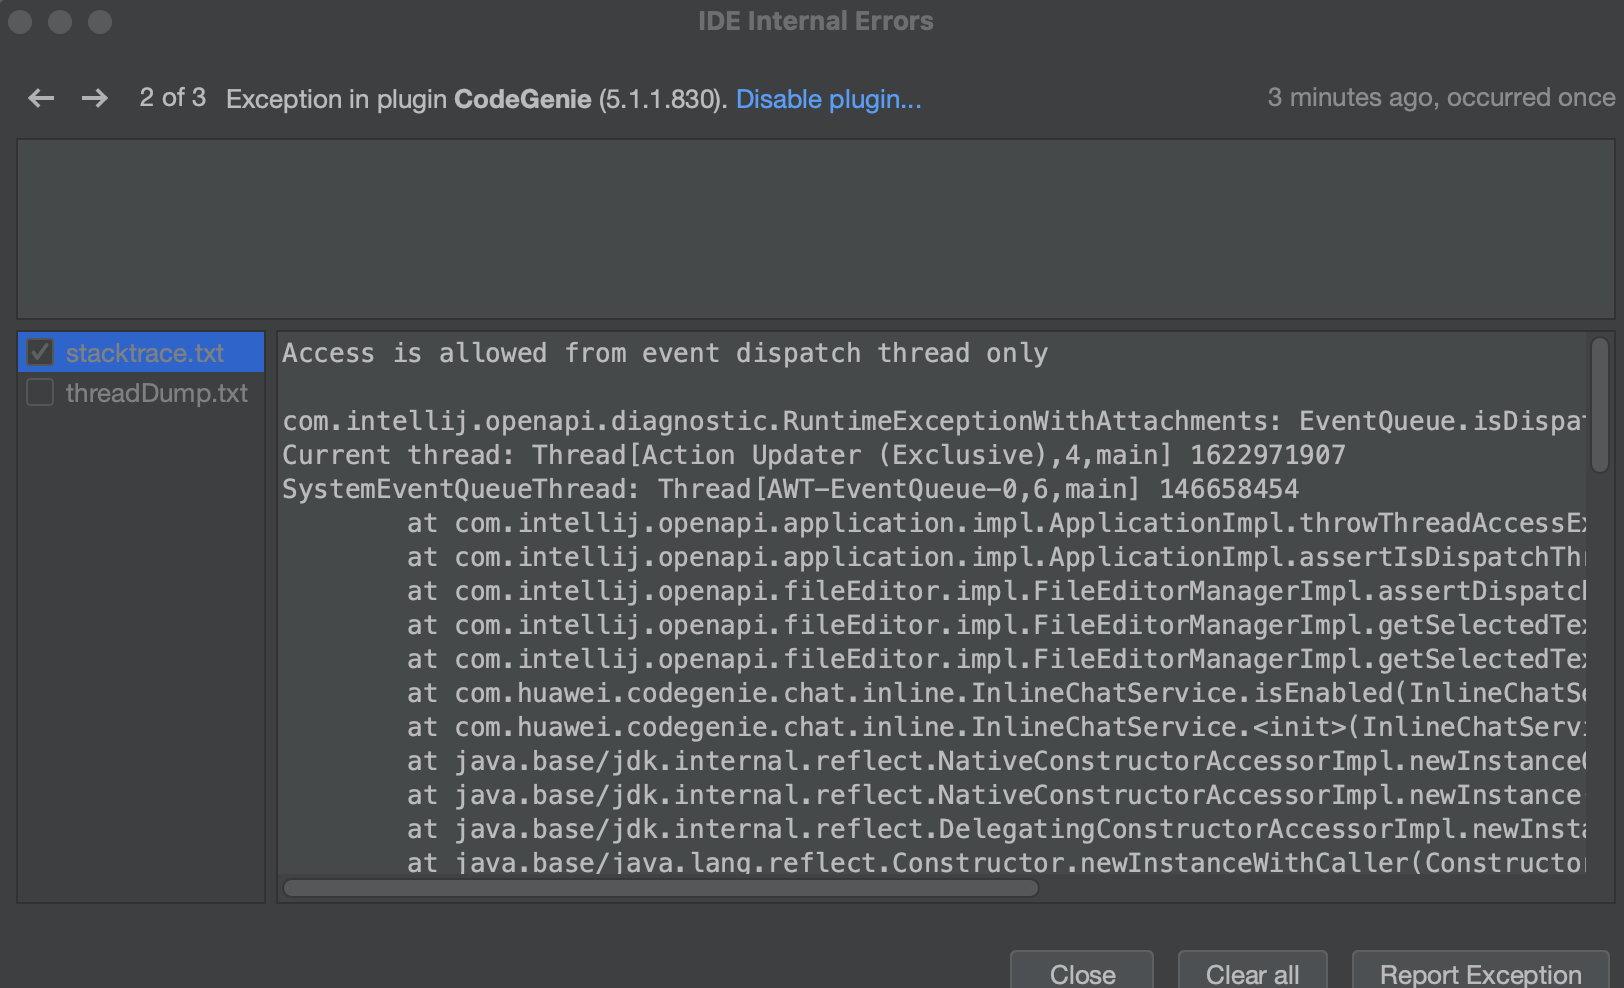Click the stack trace vertical scrollbar
Image resolution: width=1624 pixels, height=988 pixels.
click(x=1599, y=405)
